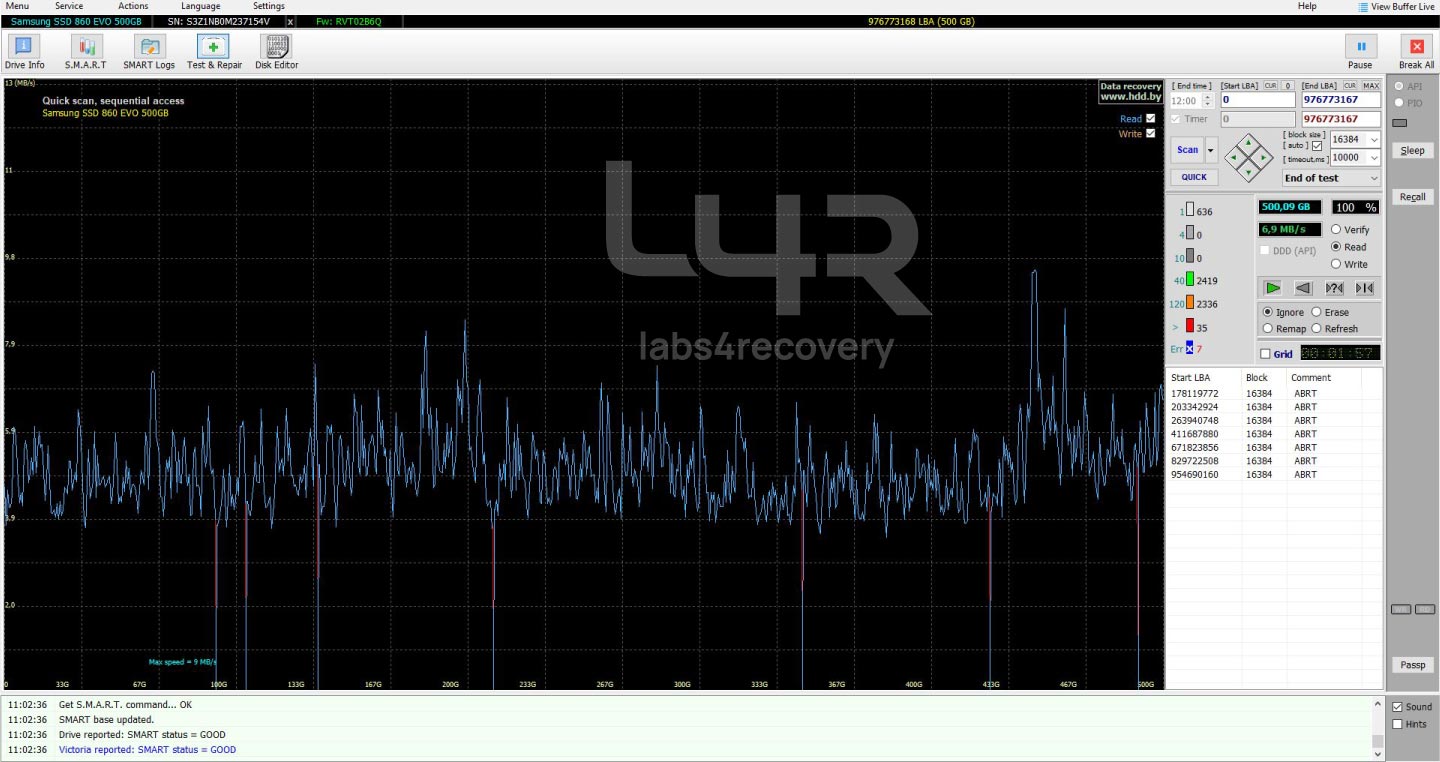Open the End of test dropdown
The height and width of the screenshot is (762, 1440).
pyautogui.click(x=1331, y=178)
